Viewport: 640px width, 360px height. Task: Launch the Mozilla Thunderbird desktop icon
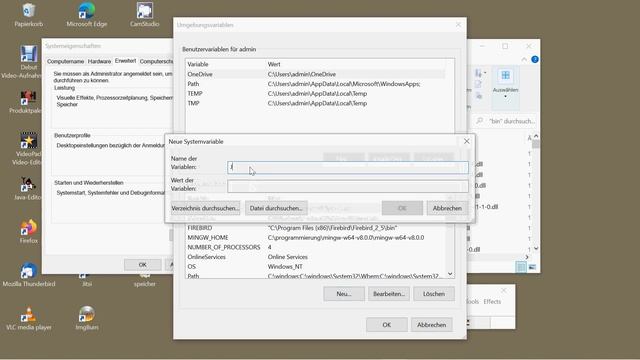(29, 274)
